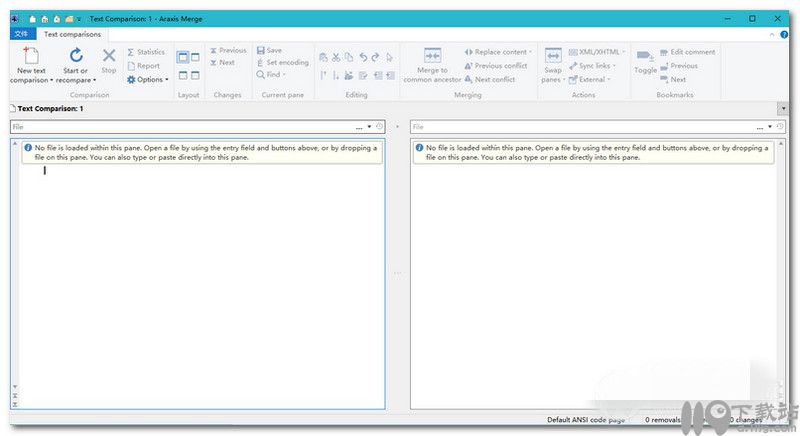This screenshot has width=800, height=436.
Task: Click third icon in Editing group's bottom row
Action: tap(349, 75)
